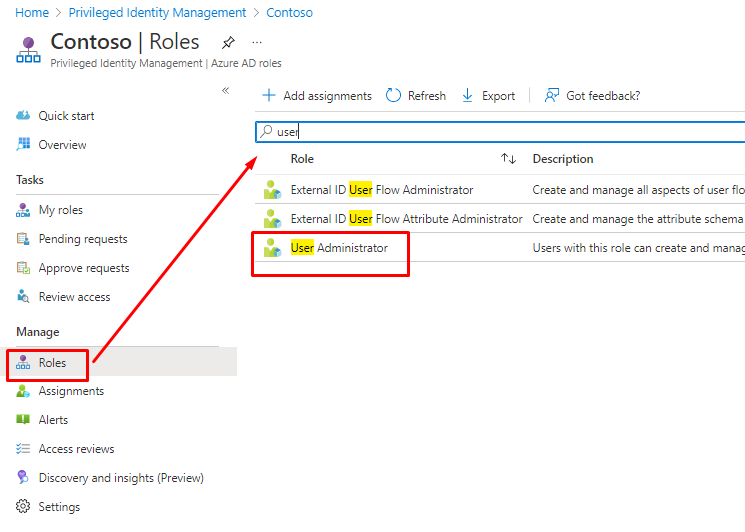Open the more options ellipsis menu

257,42
